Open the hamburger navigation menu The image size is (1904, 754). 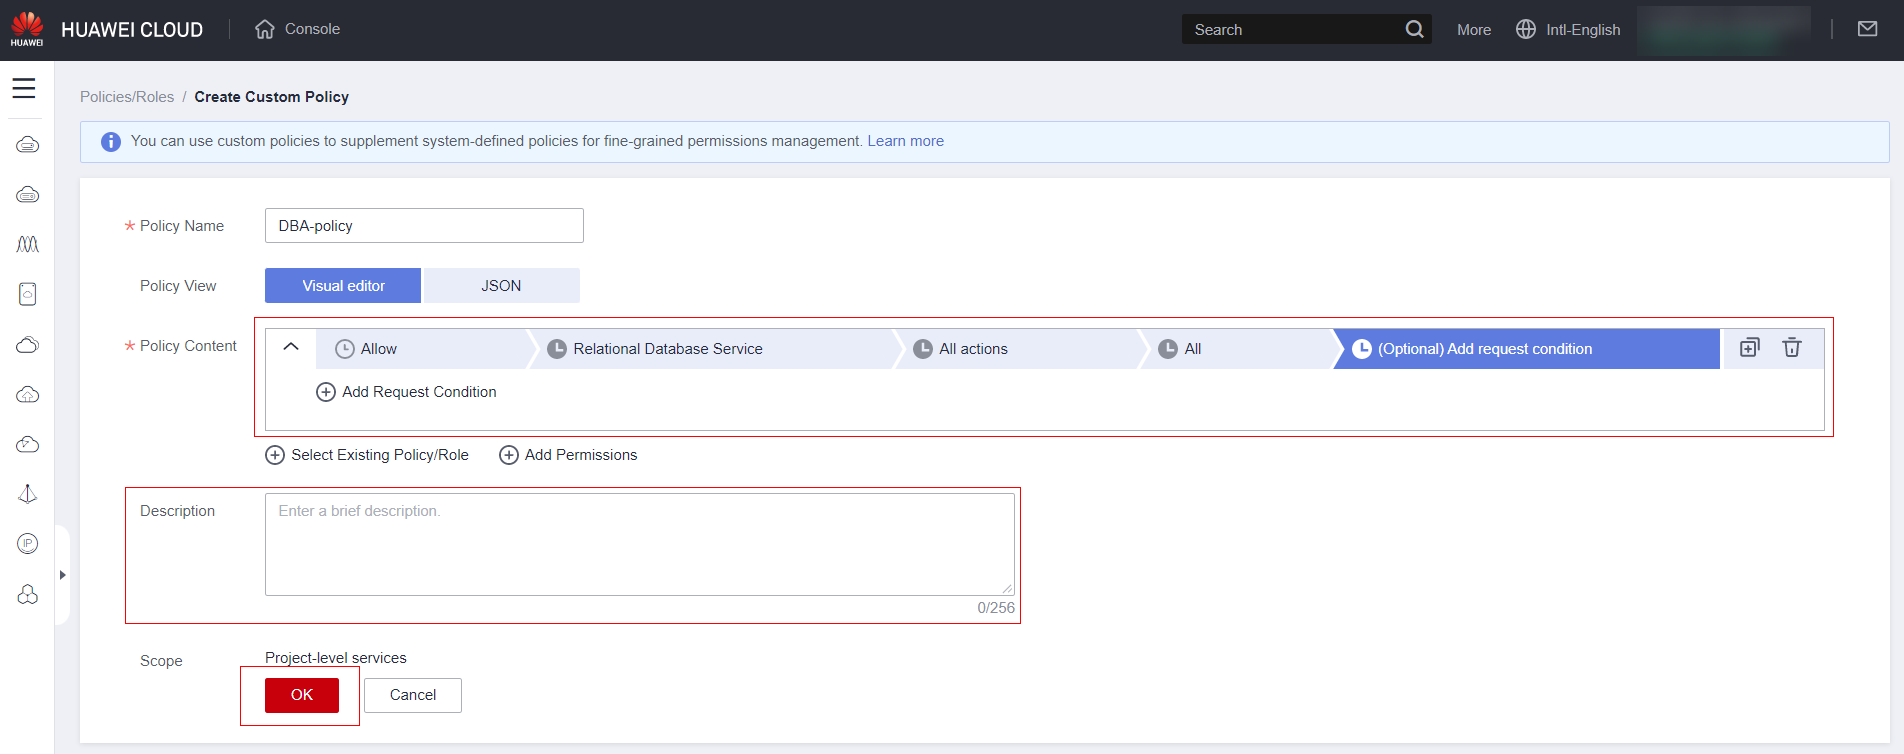[x=24, y=89]
